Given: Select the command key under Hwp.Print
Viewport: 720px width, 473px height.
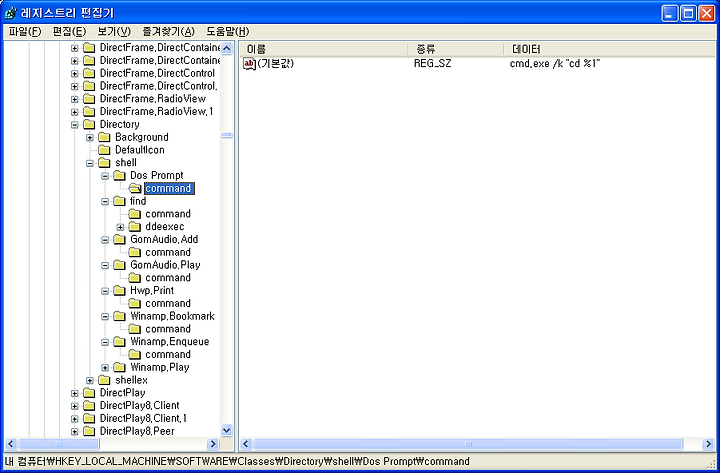Looking at the screenshot, I should [x=168, y=304].
